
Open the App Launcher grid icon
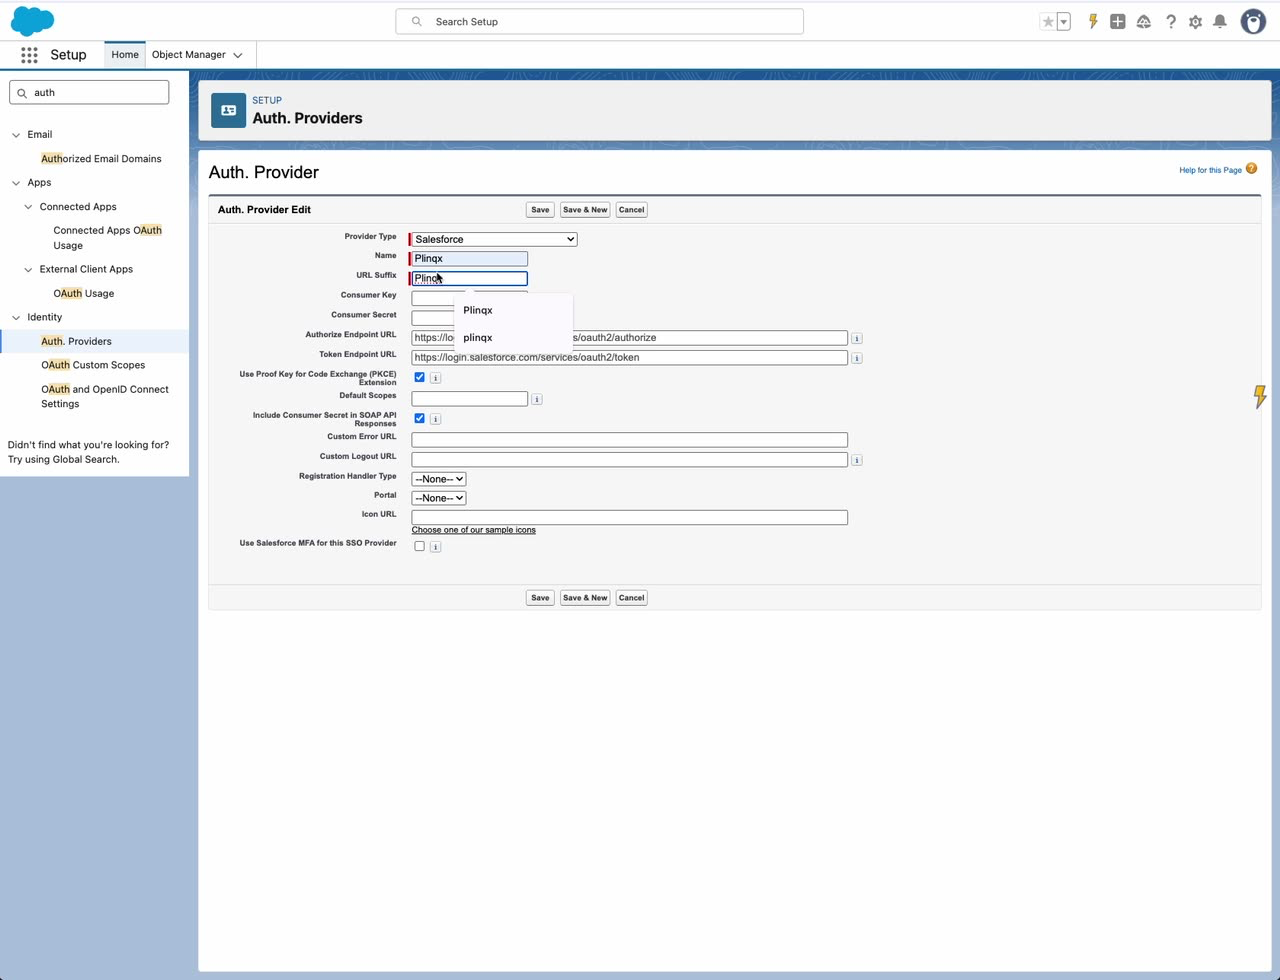[x=29, y=55]
